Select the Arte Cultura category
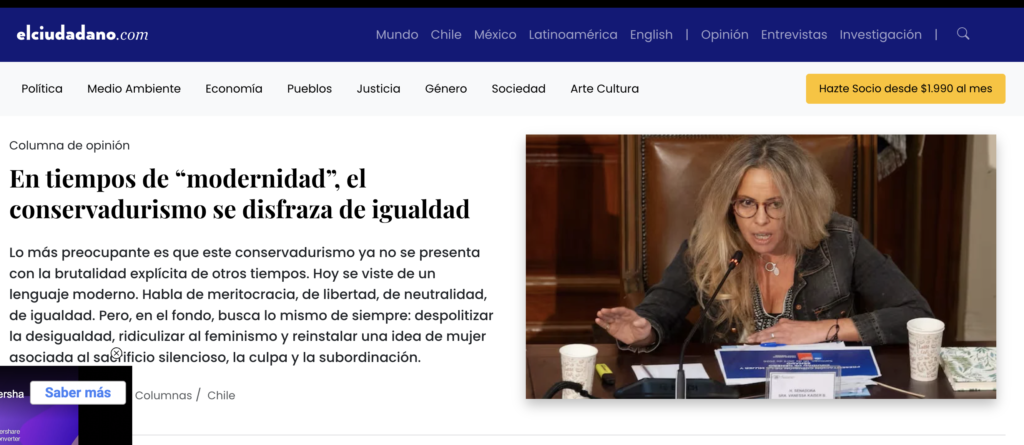1024x445 pixels. click(604, 89)
